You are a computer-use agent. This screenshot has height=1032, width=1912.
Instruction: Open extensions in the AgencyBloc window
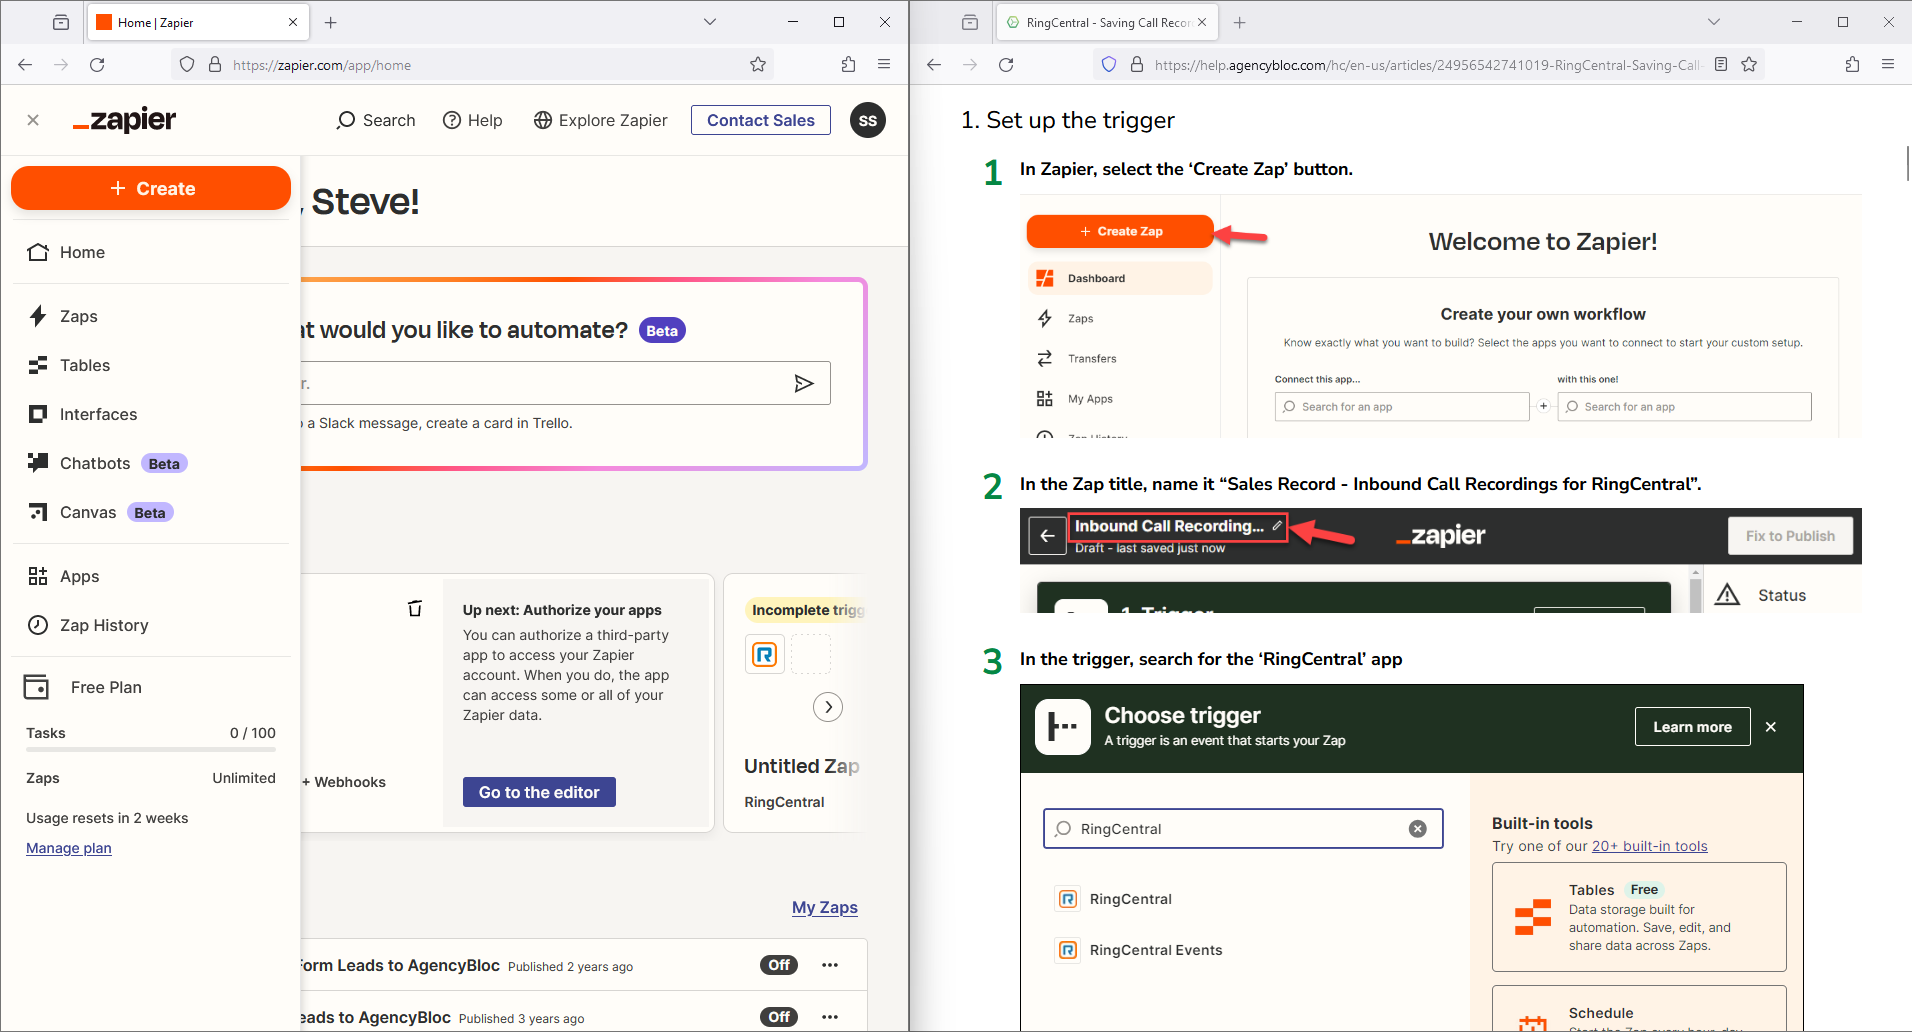(1852, 64)
